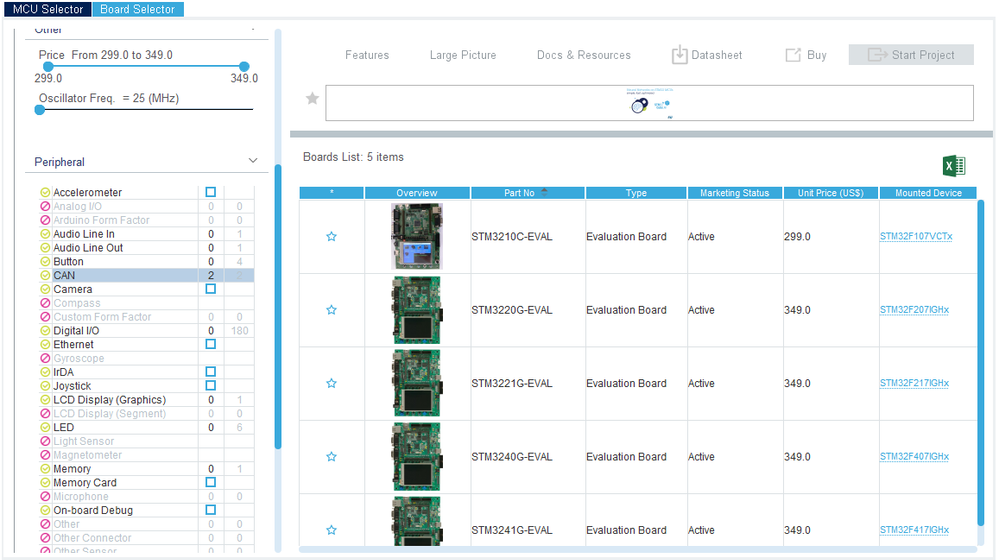Click the Price maximum slider handle
999x560 pixels.
pyautogui.click(x=244, y=66)
